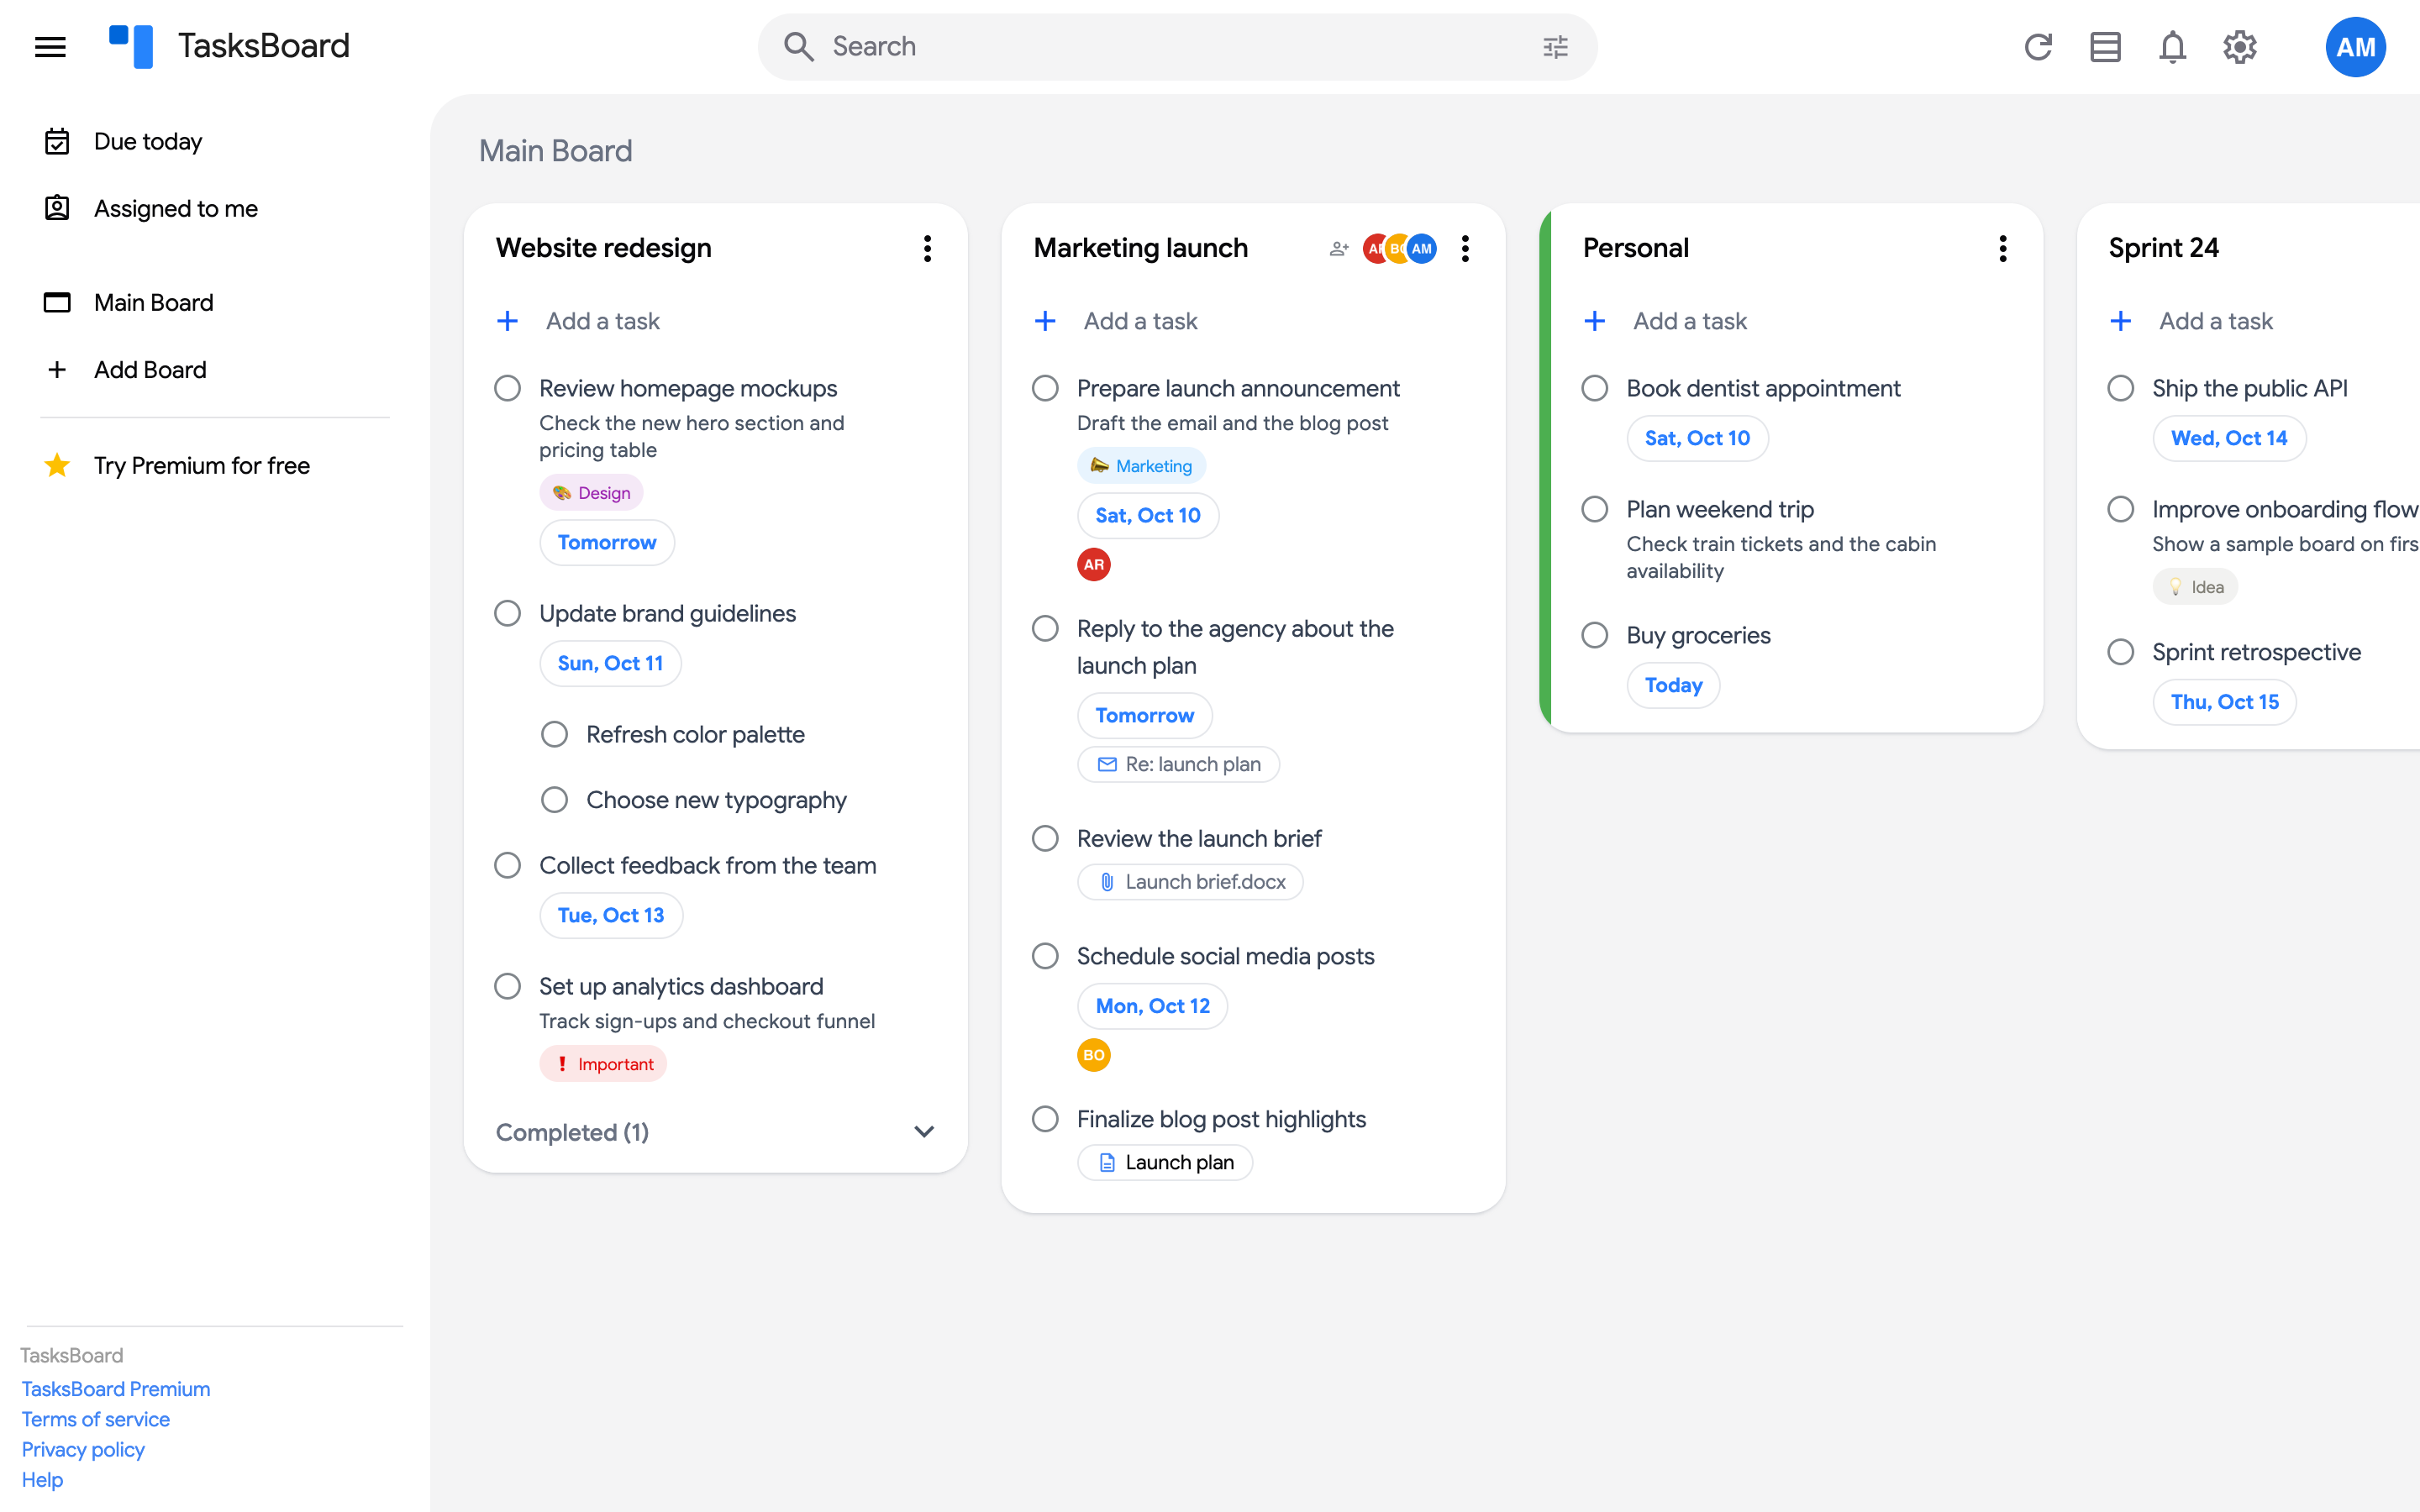
Task: Open Marketing launch list options menu
Action: tap(1465, 249)
